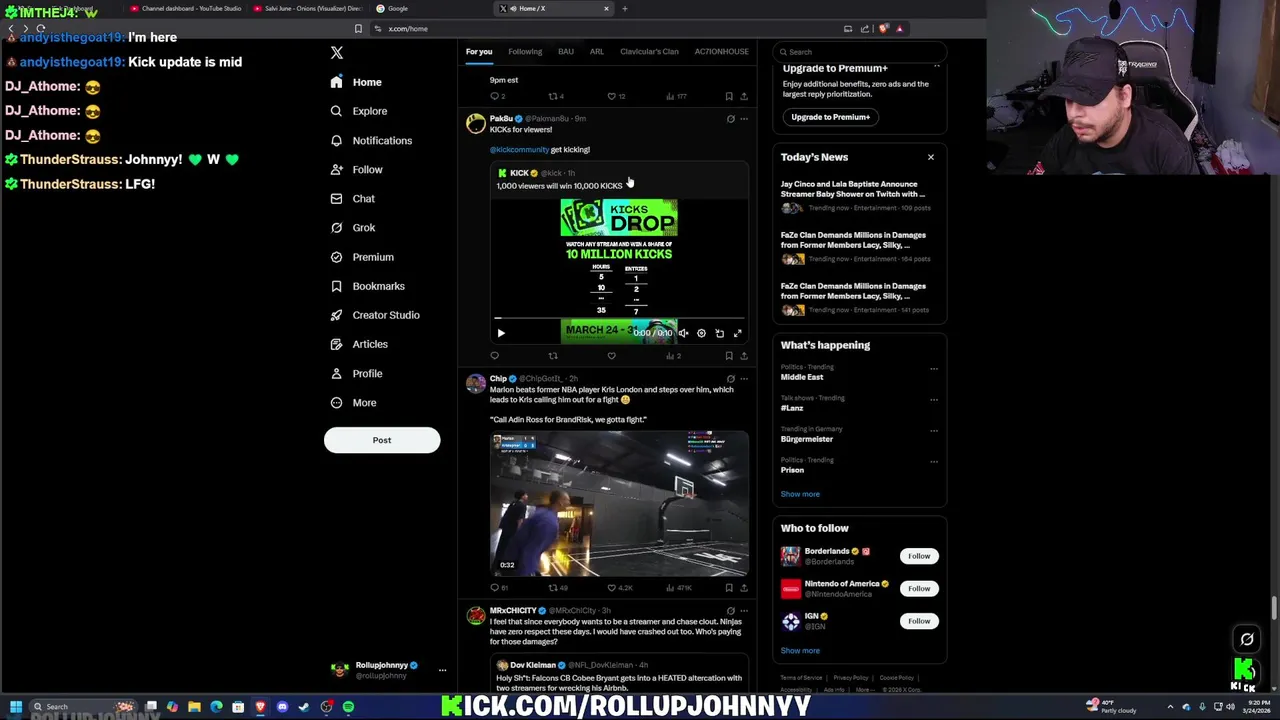The image size is (1280, 720).
Task: Switch to the Following tab
Action: pyautogui.click(x=525, y=52)
